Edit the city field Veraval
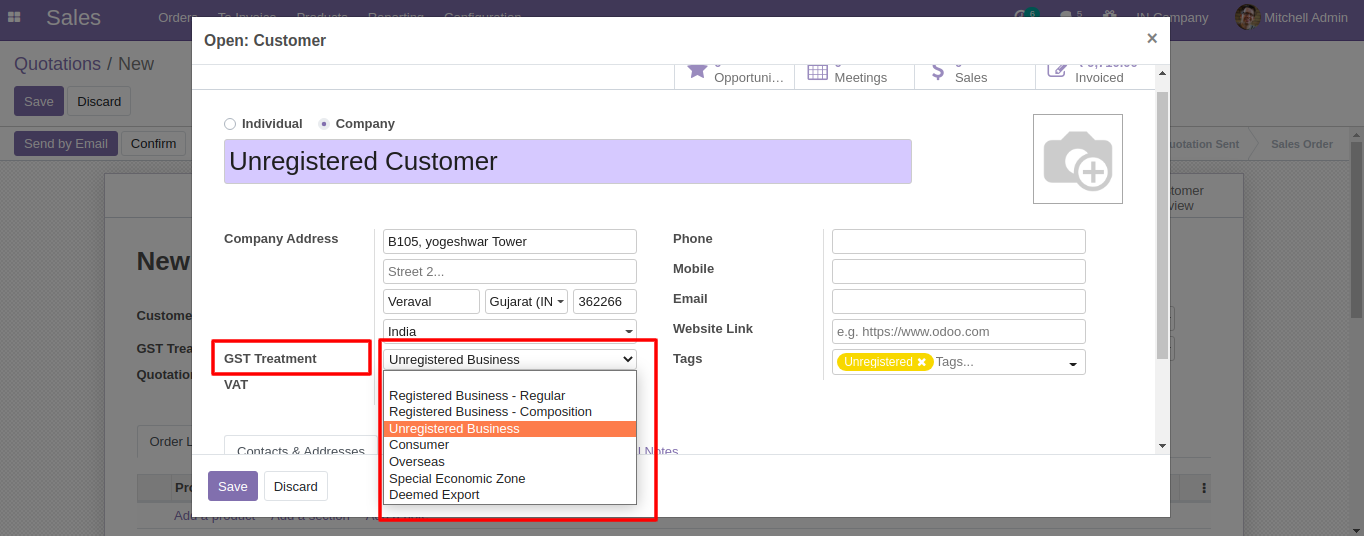Screen dimensions: 1364x536 tap(431, 301)
